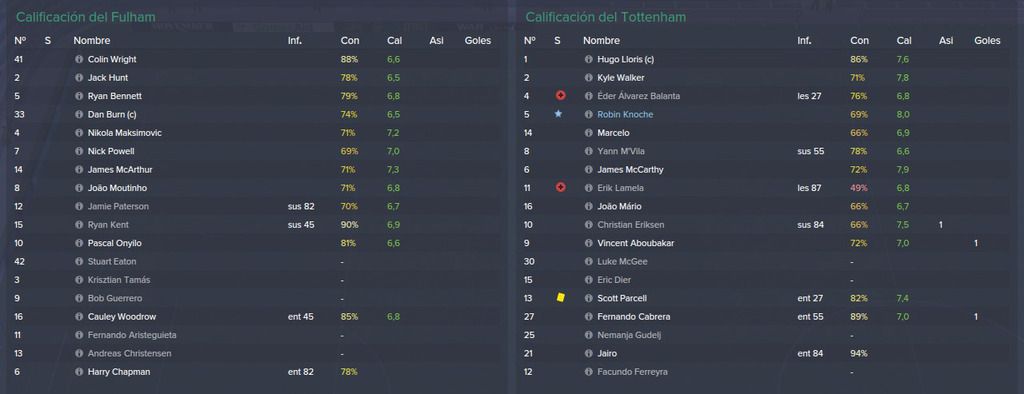This screenshot has width=1024, height=394.
Task: Click info icon beside Cauley Woodrow
Action: 79,317
